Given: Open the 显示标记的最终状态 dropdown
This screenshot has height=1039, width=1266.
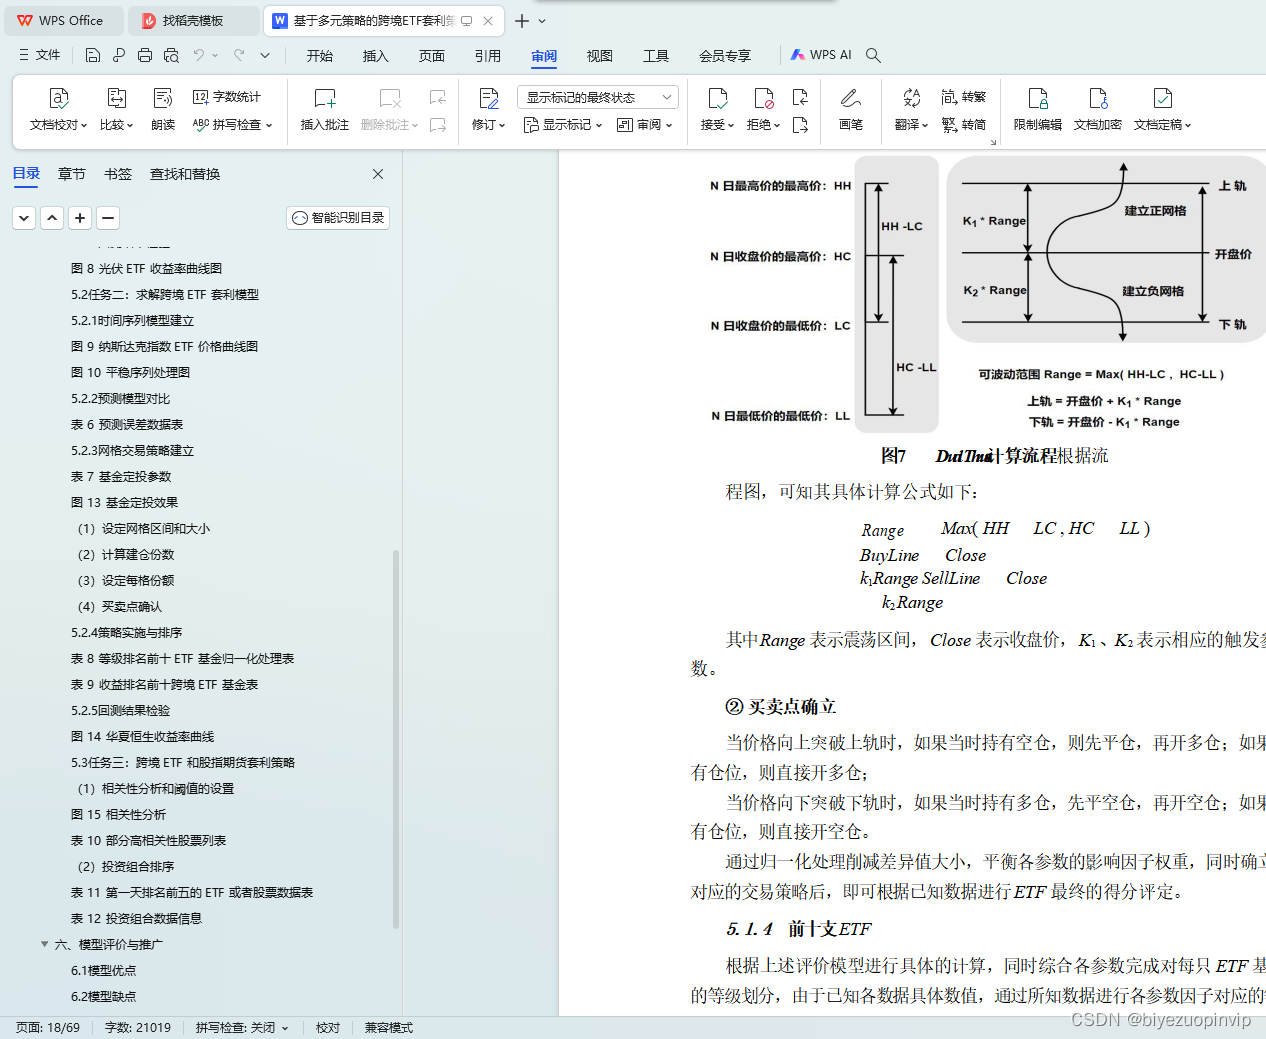Looking at the screenshot, I should [x=597, y=96].
